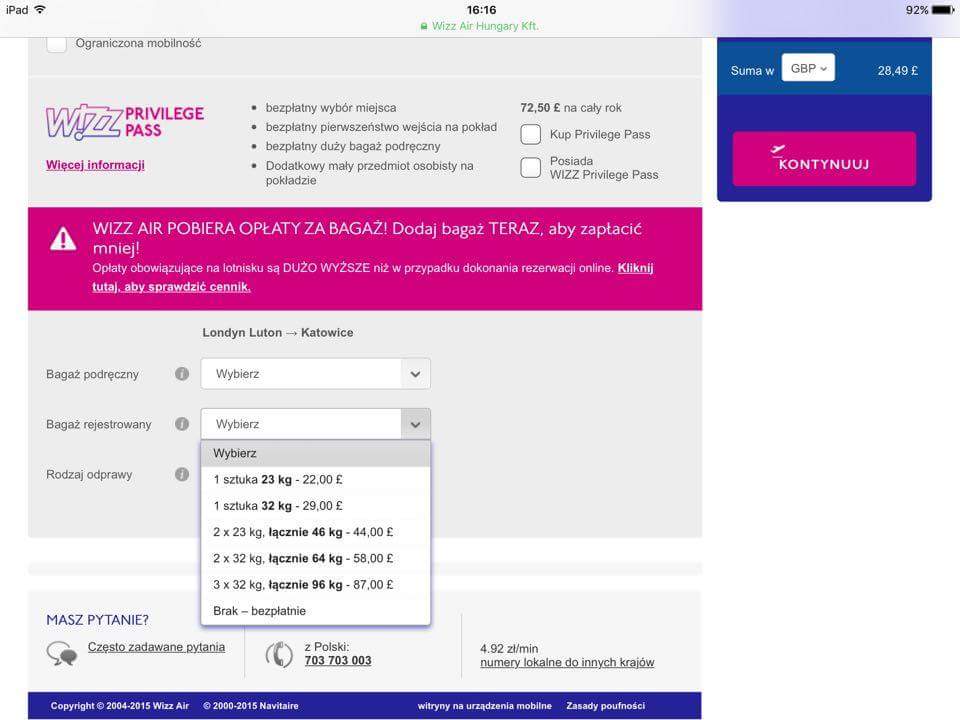Screen dimensions: 960x720
Task: Open info icon next to Rodzaj odprawy
Action: click(182, 474)
